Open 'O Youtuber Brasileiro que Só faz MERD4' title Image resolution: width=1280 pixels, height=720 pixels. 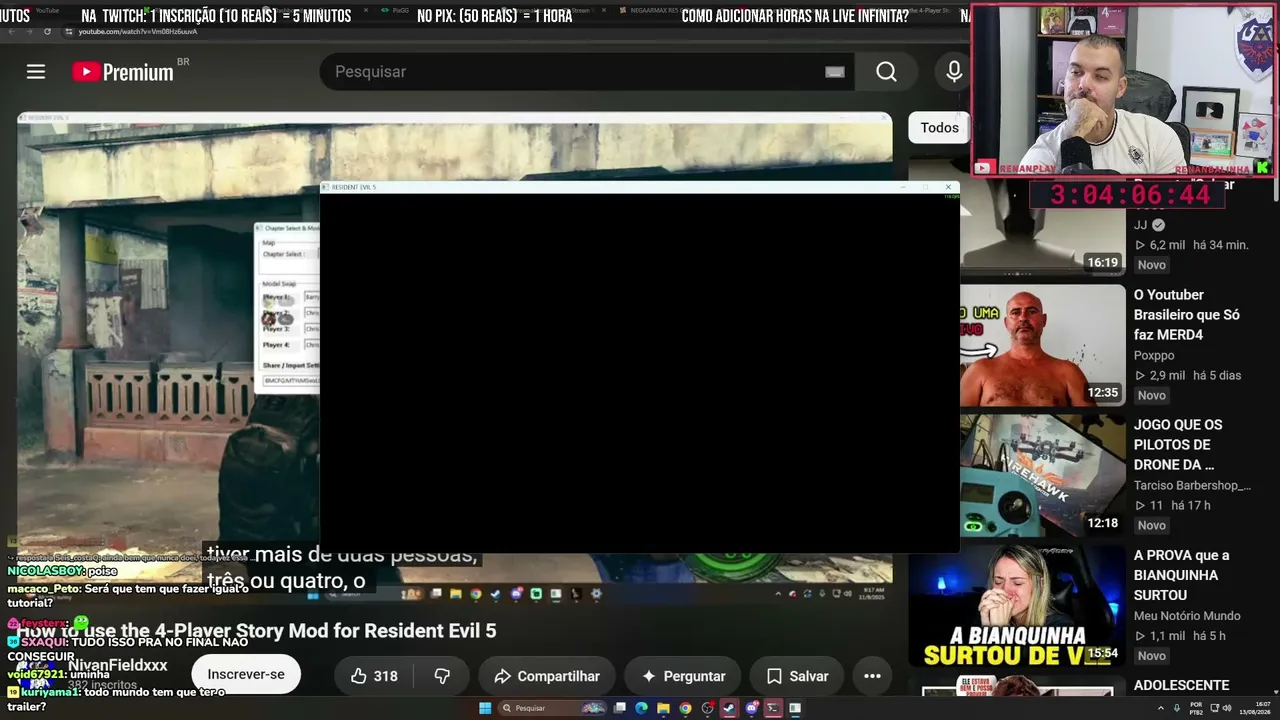pos(1187,315)
